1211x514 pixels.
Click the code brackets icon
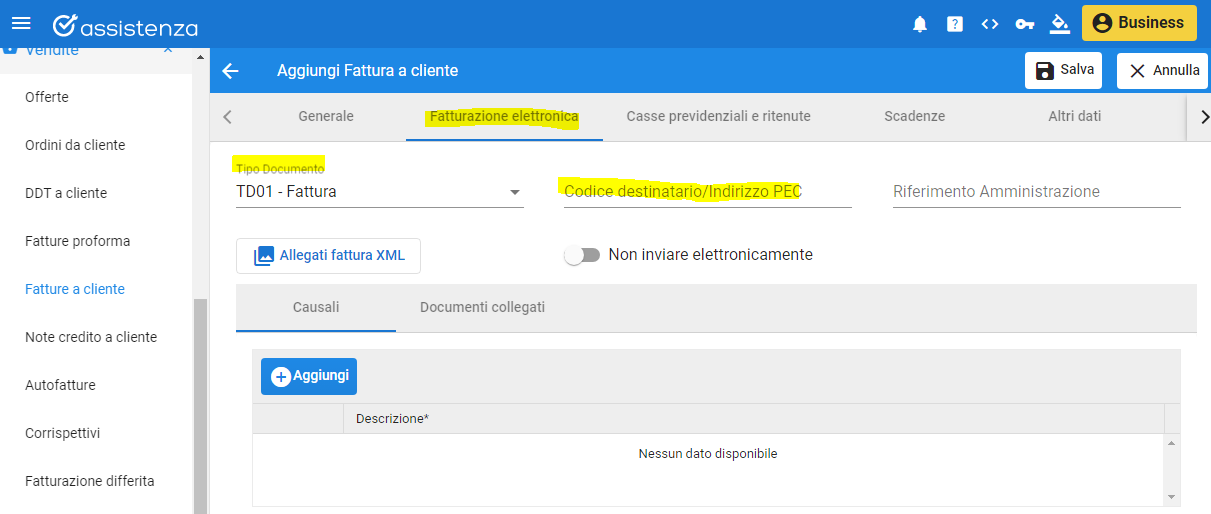[x=990, y=24]
